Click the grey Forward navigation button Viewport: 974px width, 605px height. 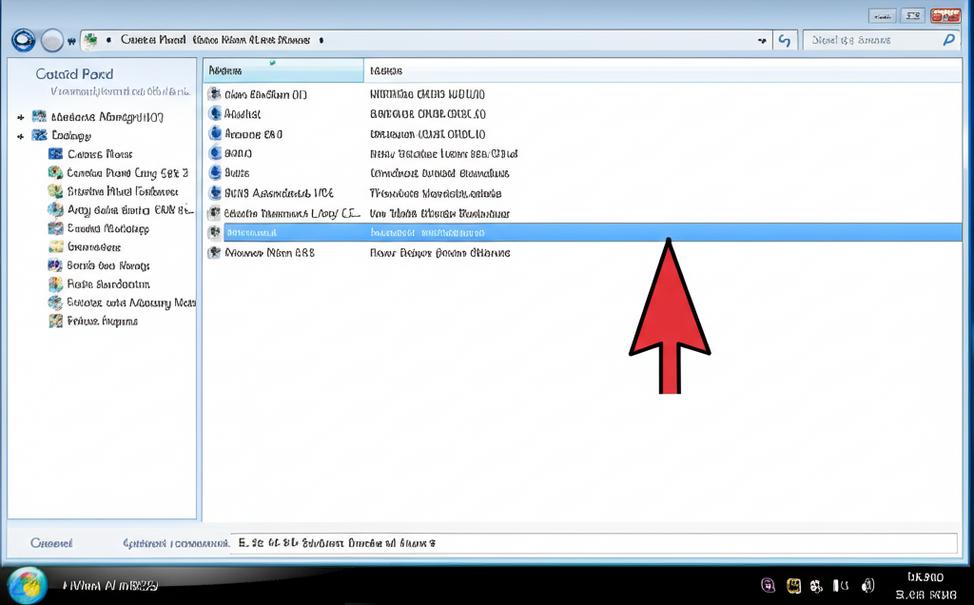pyautogui.click(x=52, y=40)
